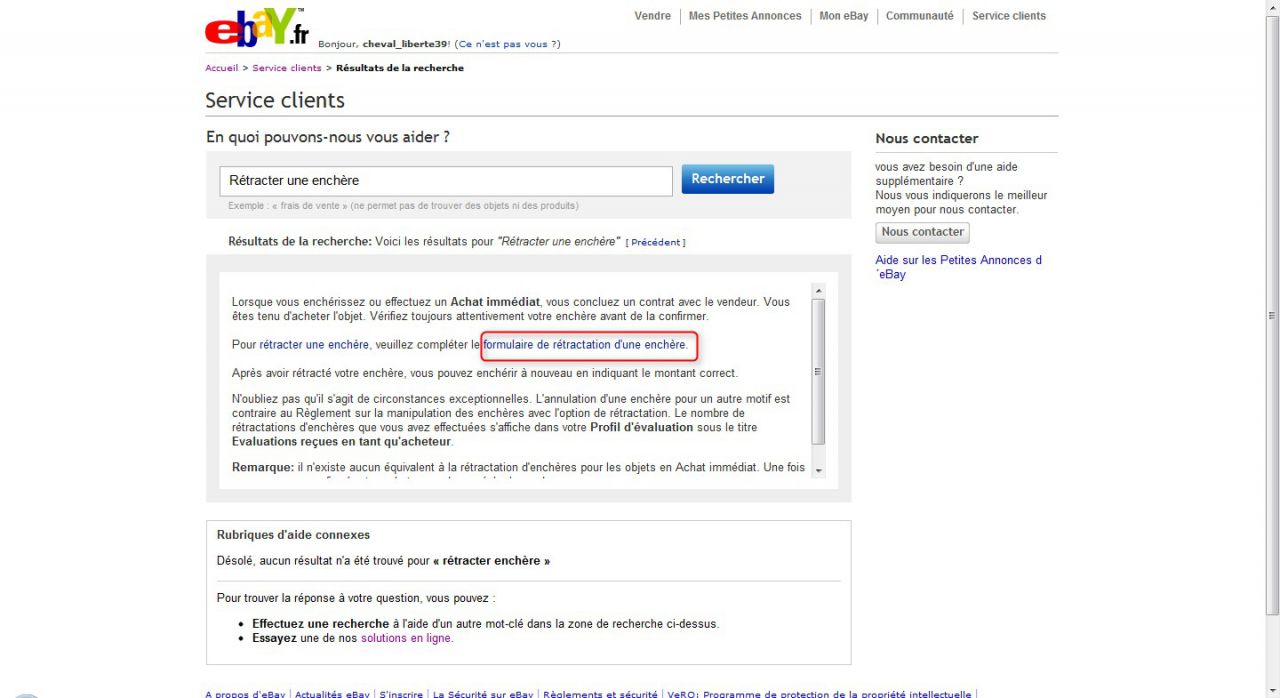
Task: Go to Mes Petites Annonces
Action: [745, 16]
